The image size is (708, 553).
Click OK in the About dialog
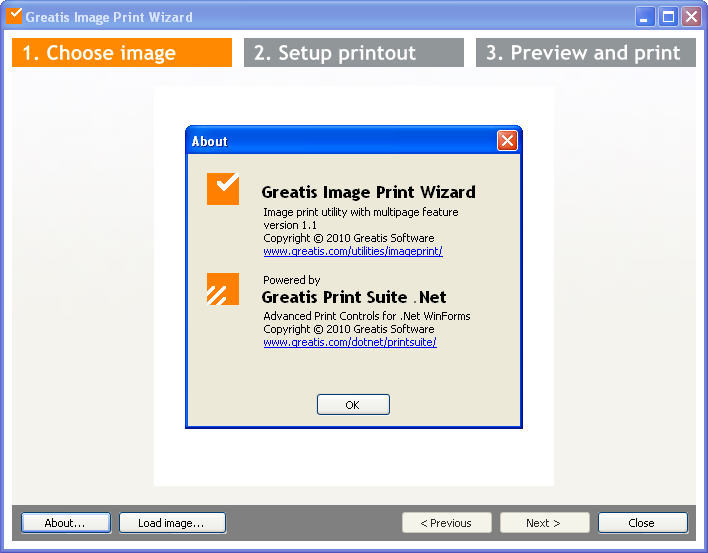pos(353,404)
